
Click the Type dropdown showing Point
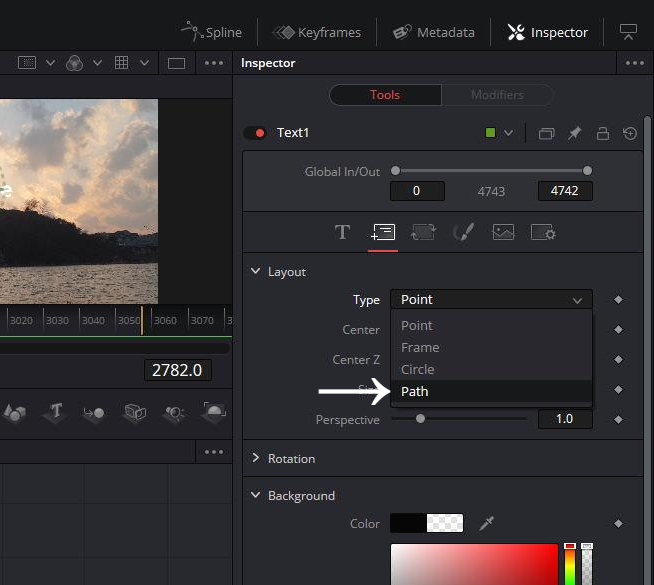491,299
